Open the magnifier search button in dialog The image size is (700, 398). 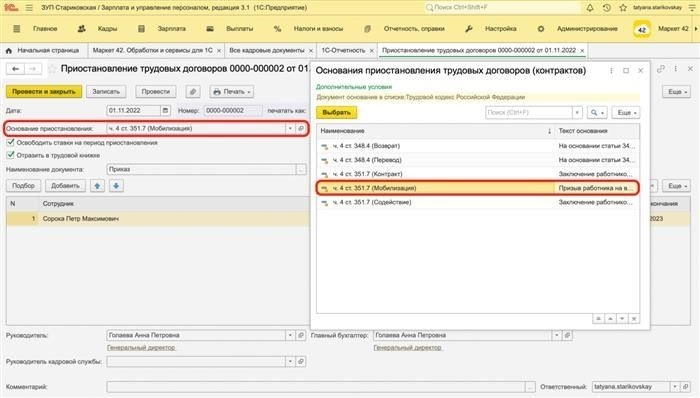(x=597, y=112)
